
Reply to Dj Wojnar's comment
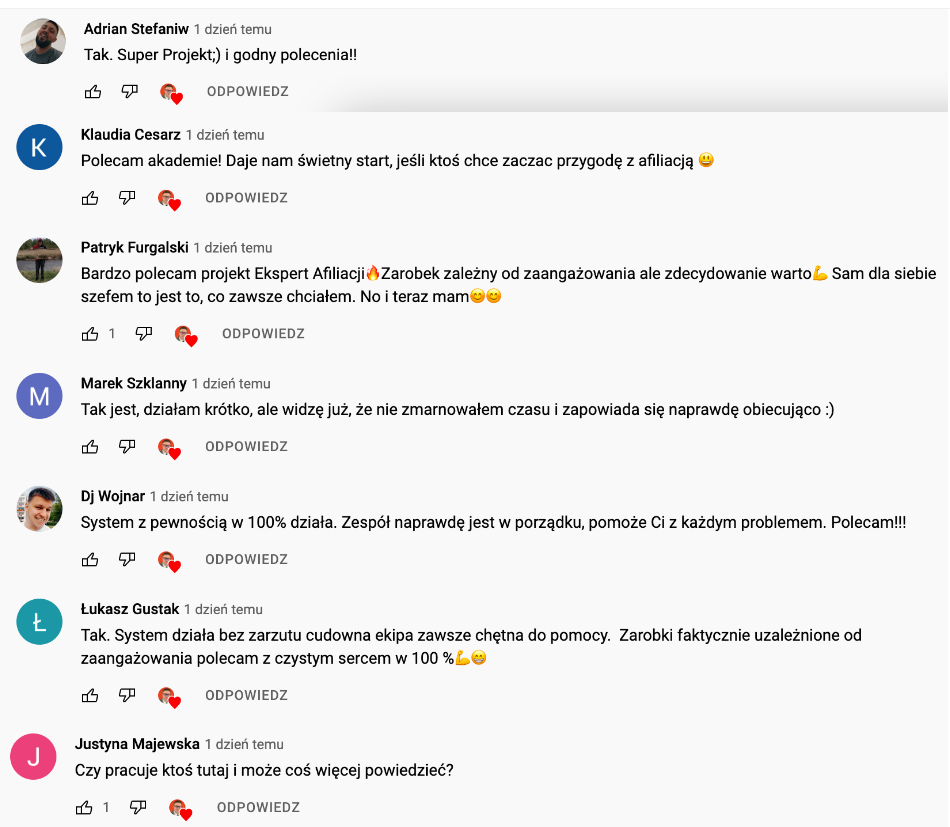pos(246,559)
